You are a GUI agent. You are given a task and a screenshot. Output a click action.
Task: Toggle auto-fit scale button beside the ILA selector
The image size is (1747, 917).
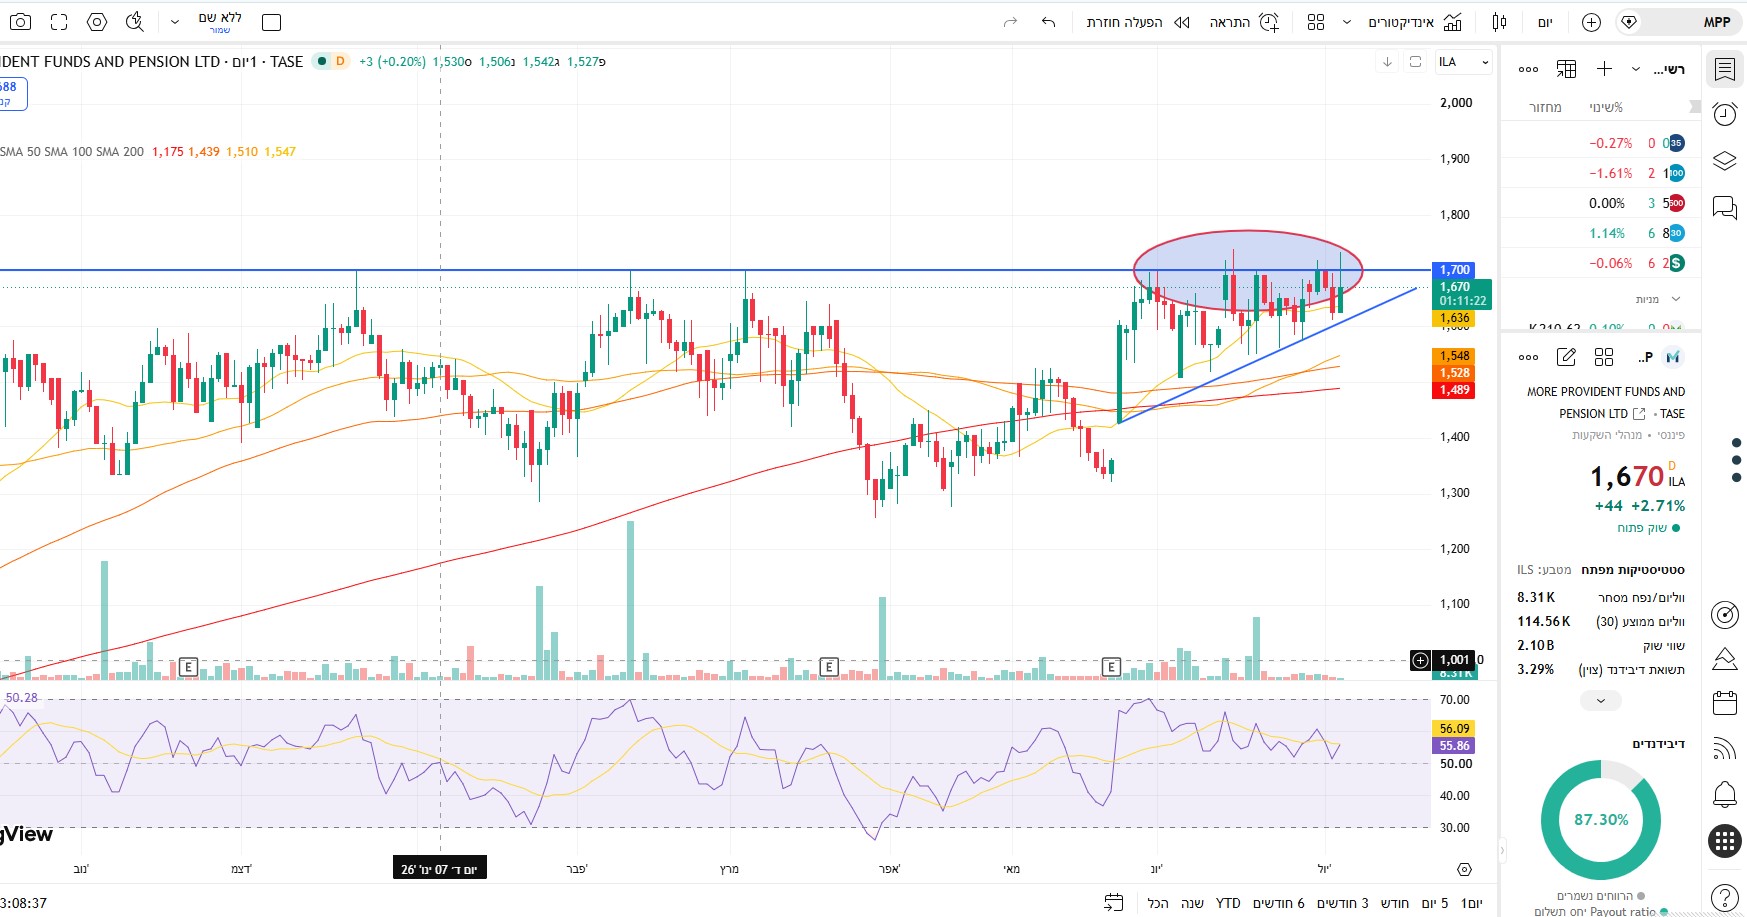1415,62
